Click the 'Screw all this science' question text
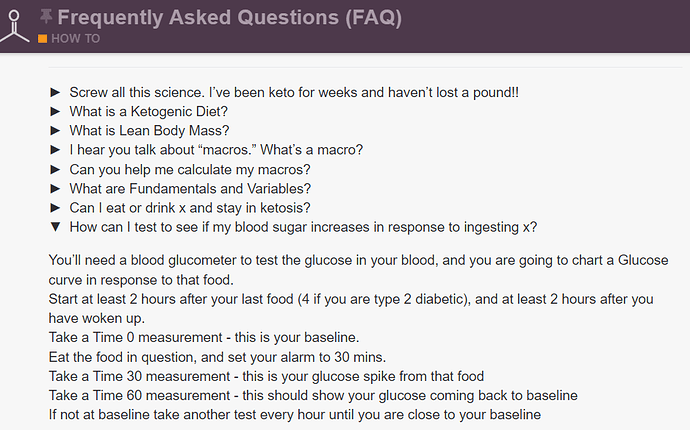690x430 pixels. (x=294, y=92)
